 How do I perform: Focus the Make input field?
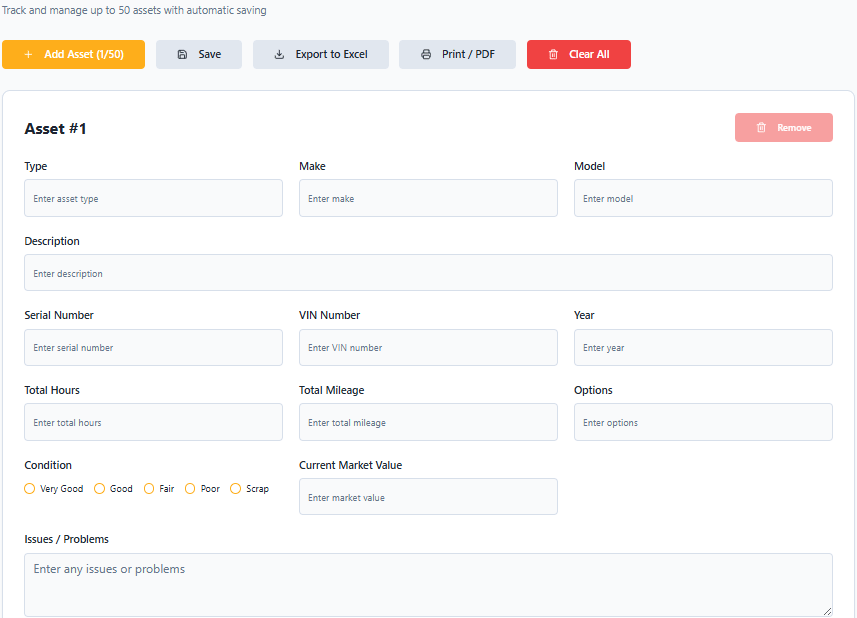[x=428, y=198]
